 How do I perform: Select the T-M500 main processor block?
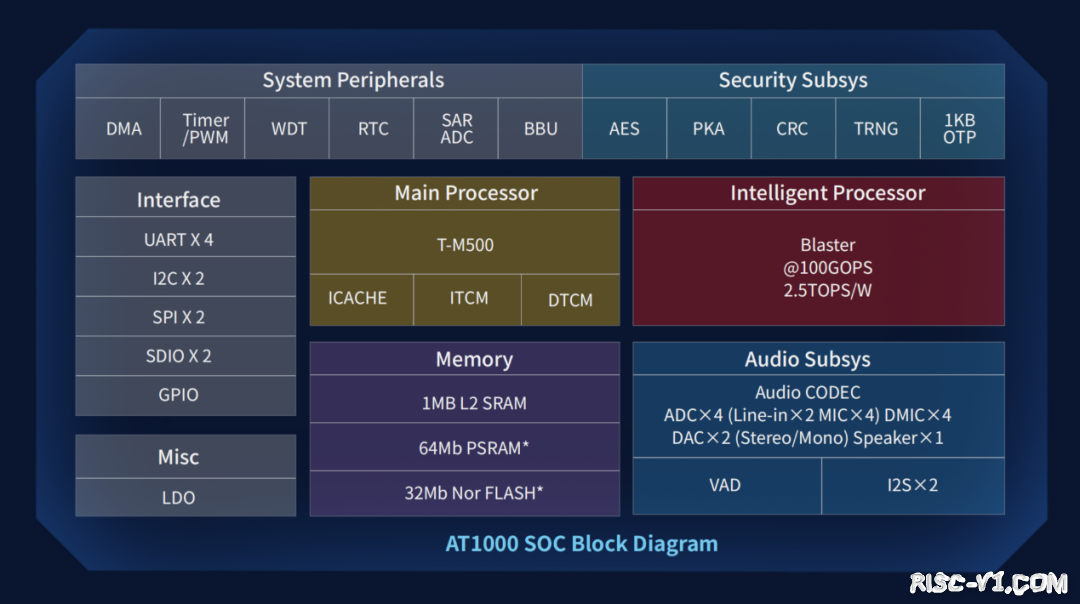464,244
